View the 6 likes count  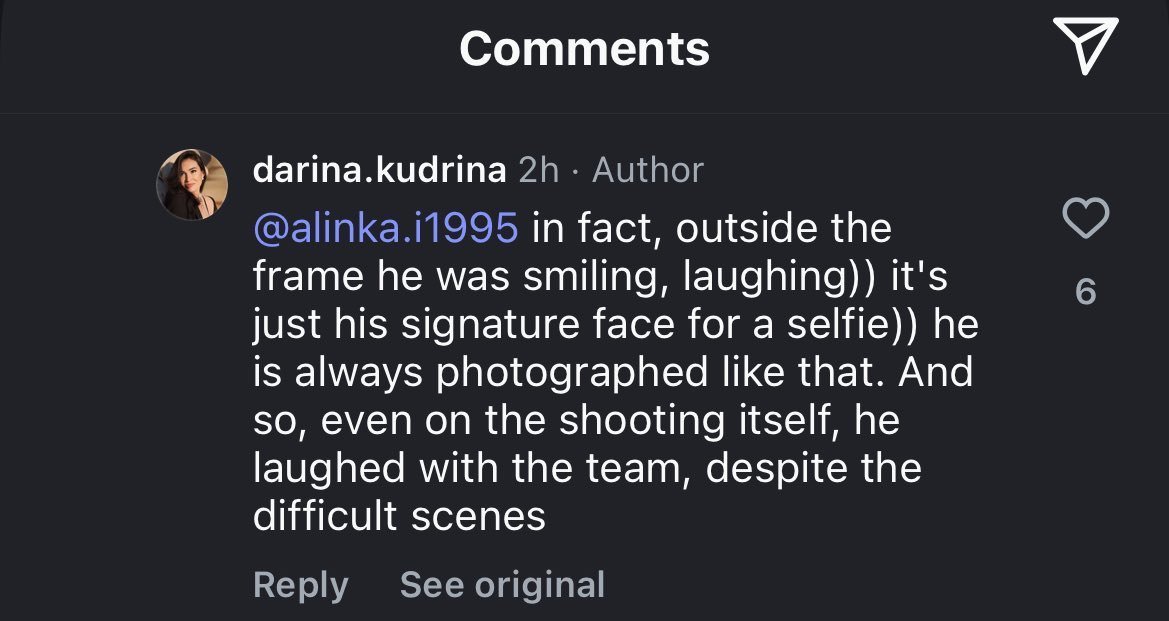pos(1085,292)
